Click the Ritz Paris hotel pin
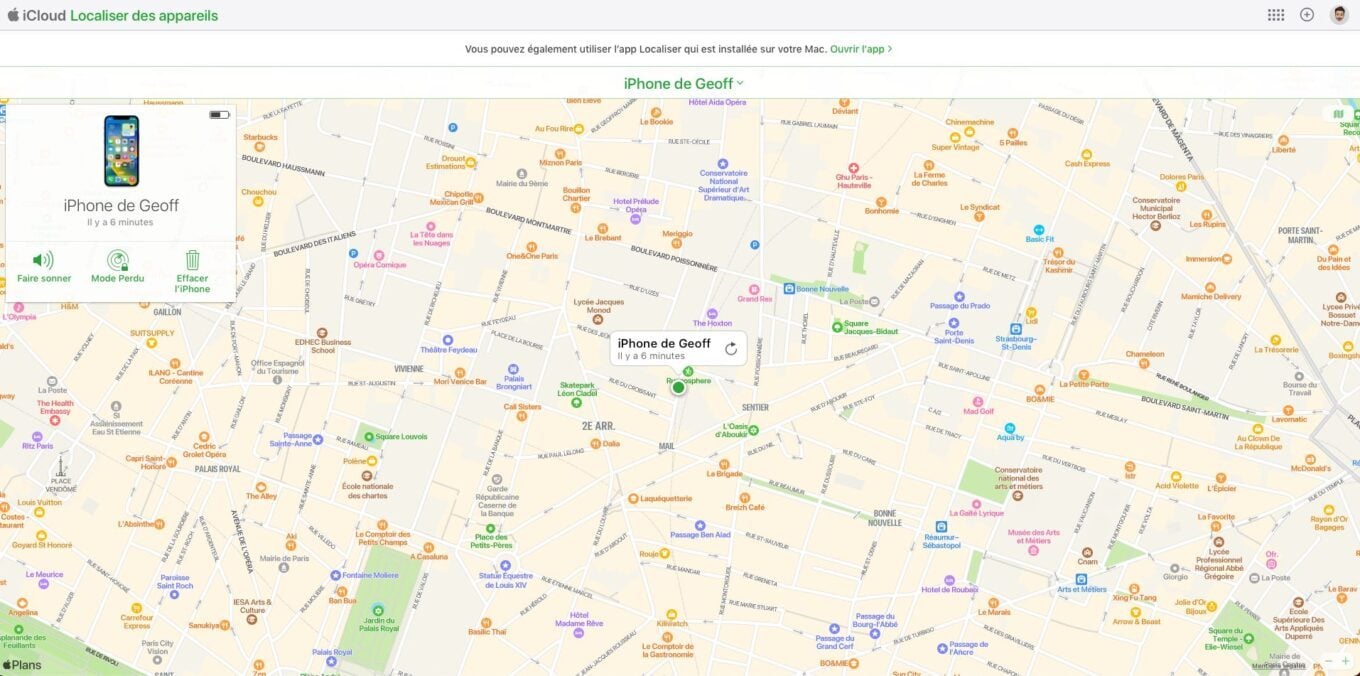The height and width of the screenshot is (676, 1360). tap(37, 436)
